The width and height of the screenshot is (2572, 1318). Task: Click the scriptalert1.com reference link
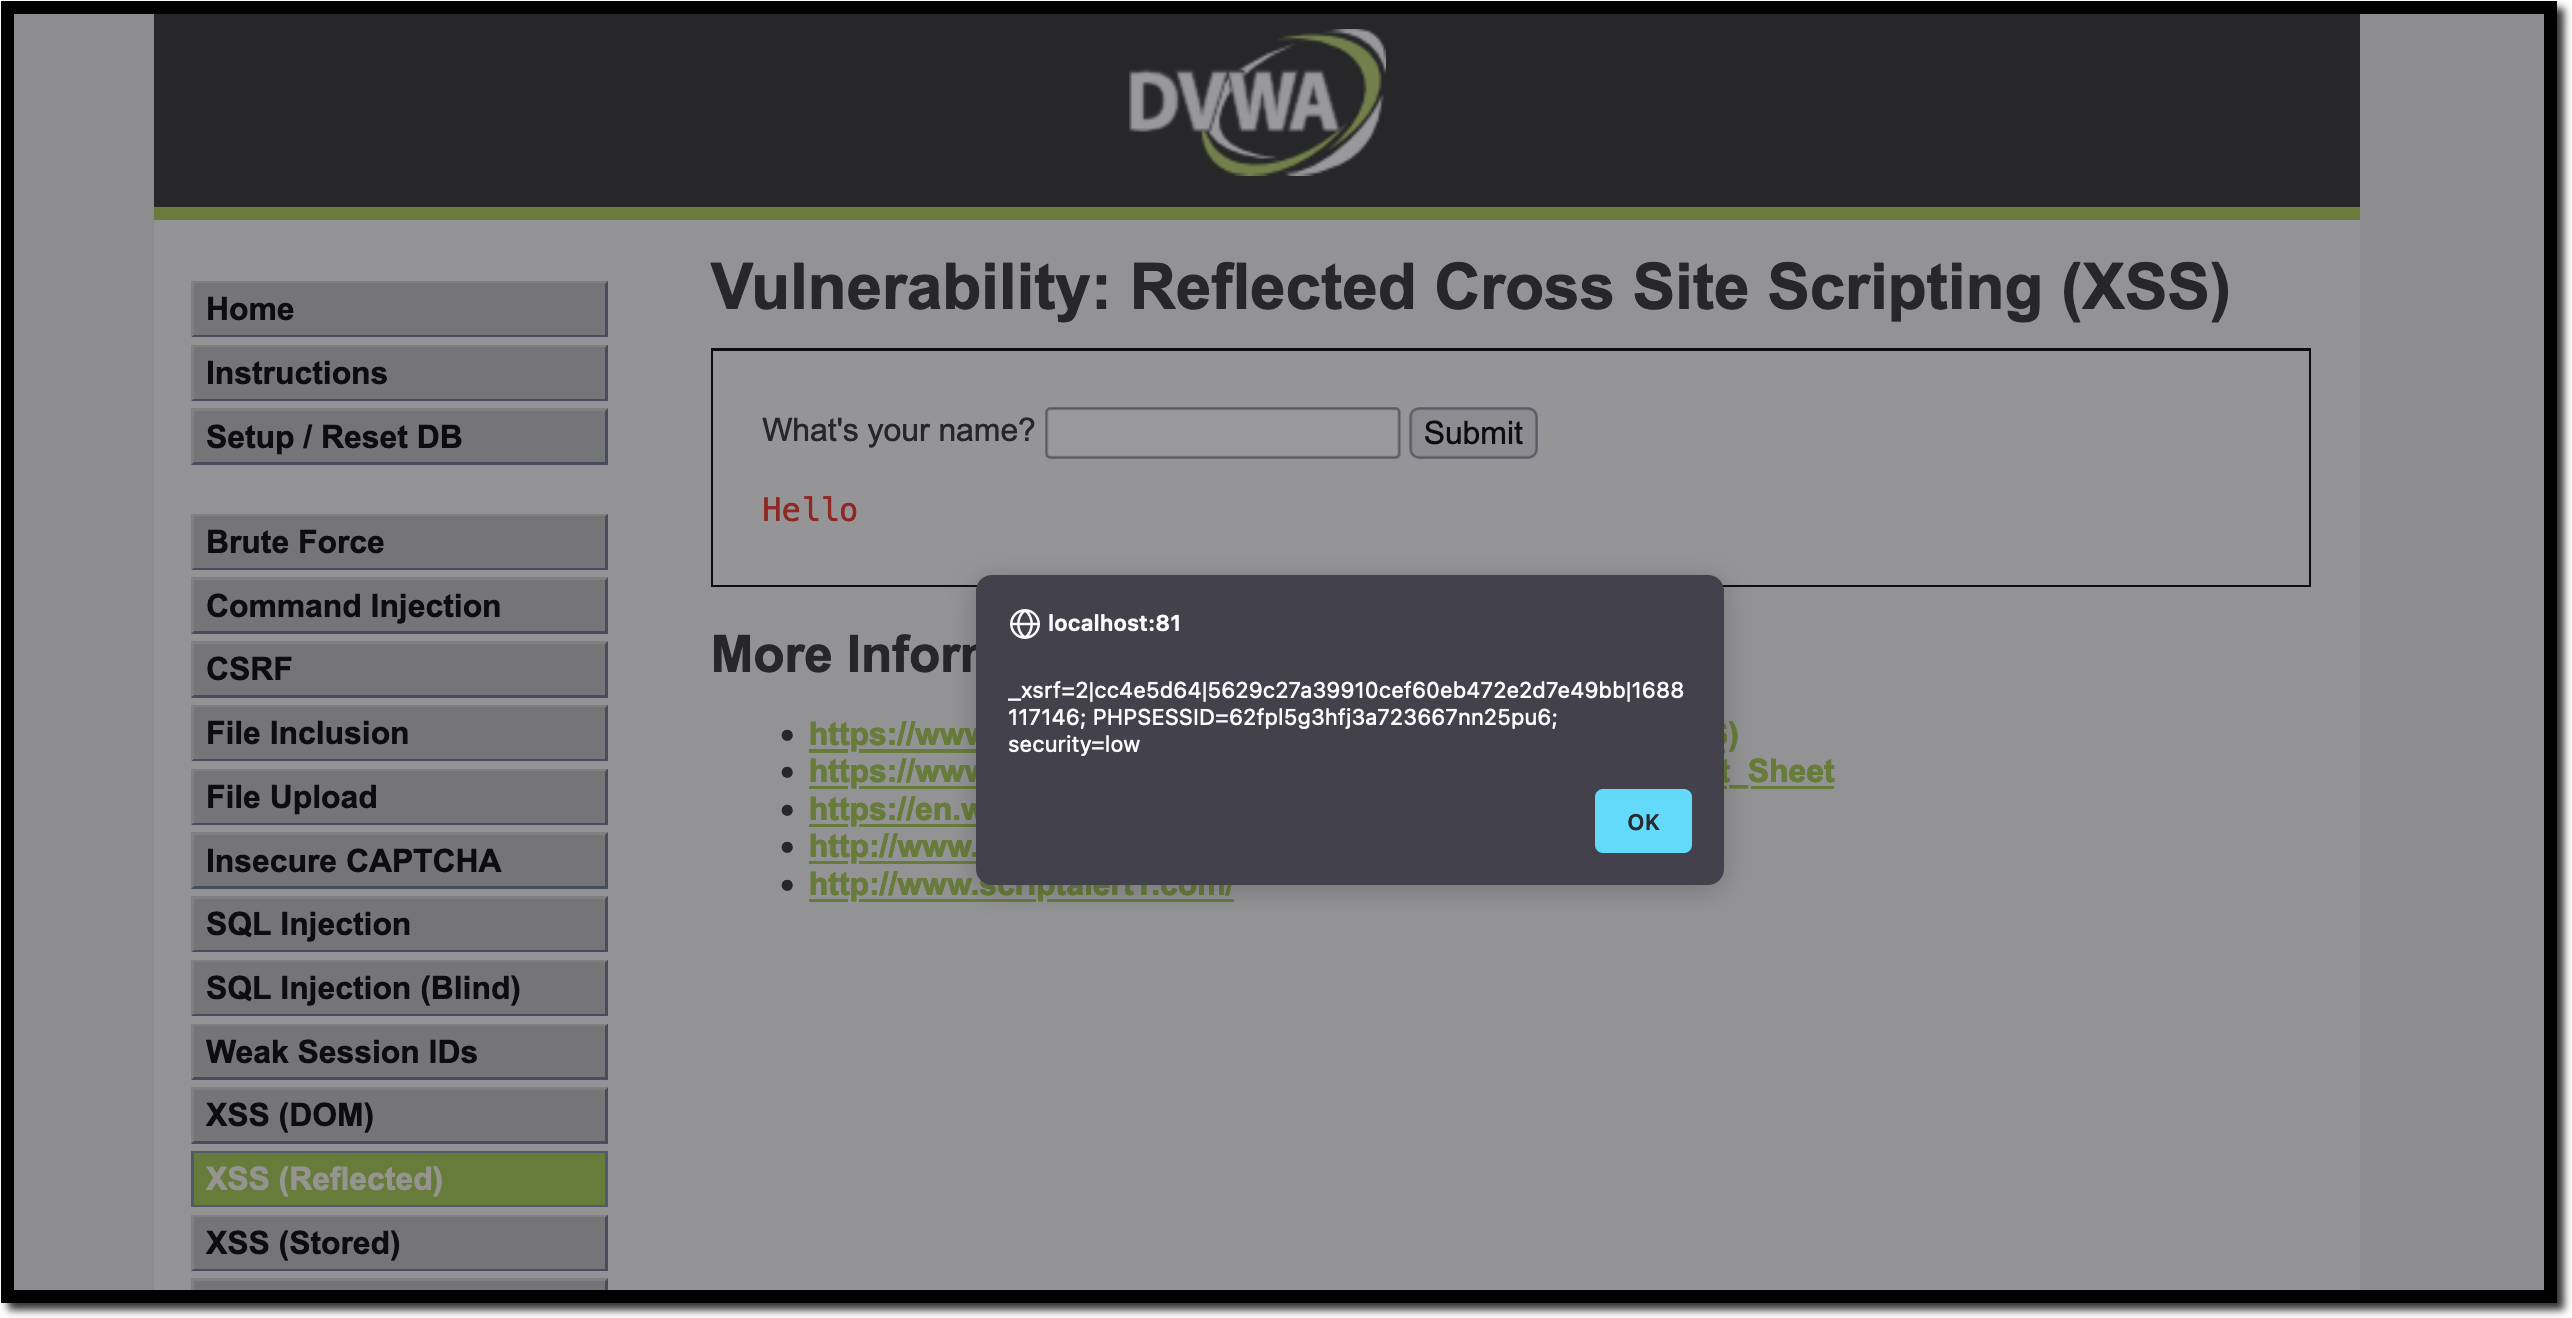pos(1020,886)
